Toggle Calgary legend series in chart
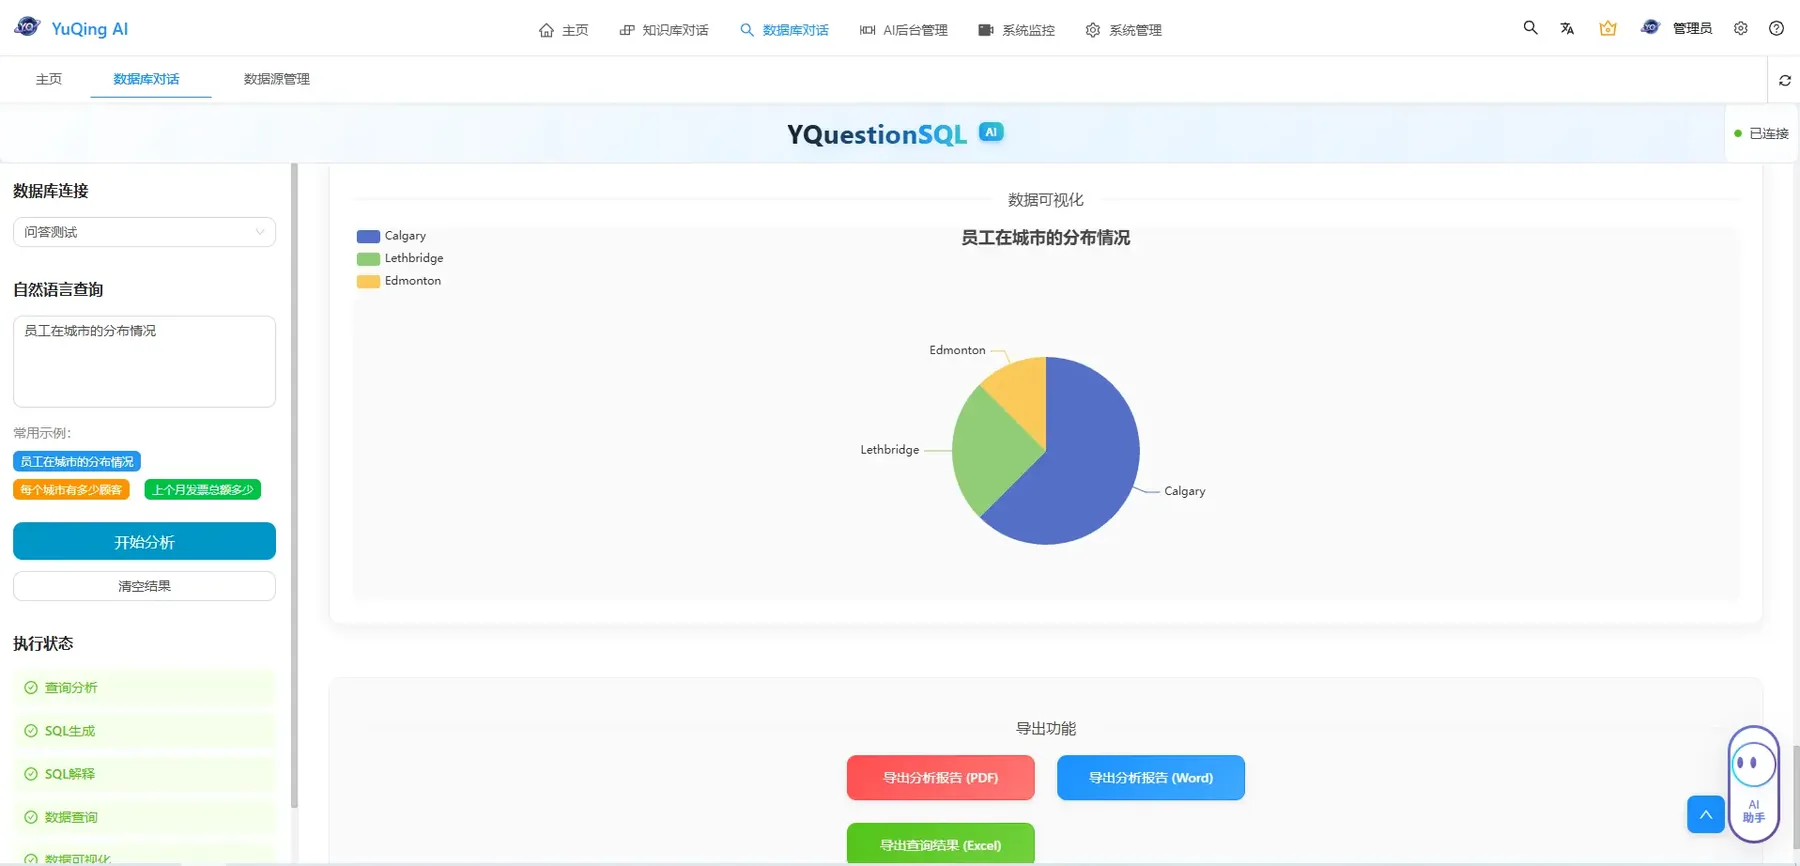The height and width of the screenshot is (866, 1800). (x=391, y=236)
